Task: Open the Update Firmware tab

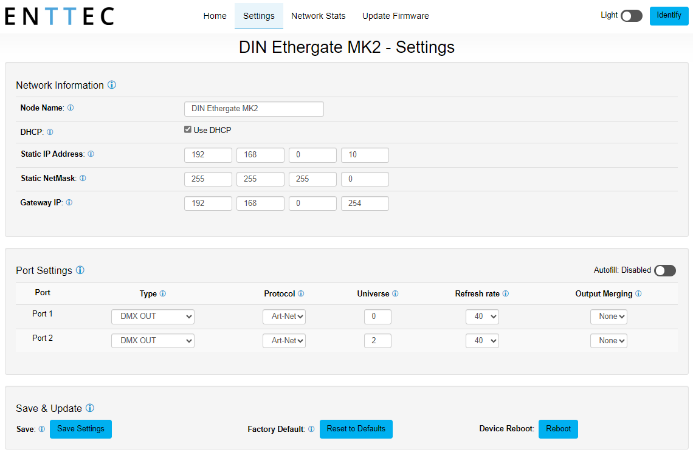Action: click(396, 16)
